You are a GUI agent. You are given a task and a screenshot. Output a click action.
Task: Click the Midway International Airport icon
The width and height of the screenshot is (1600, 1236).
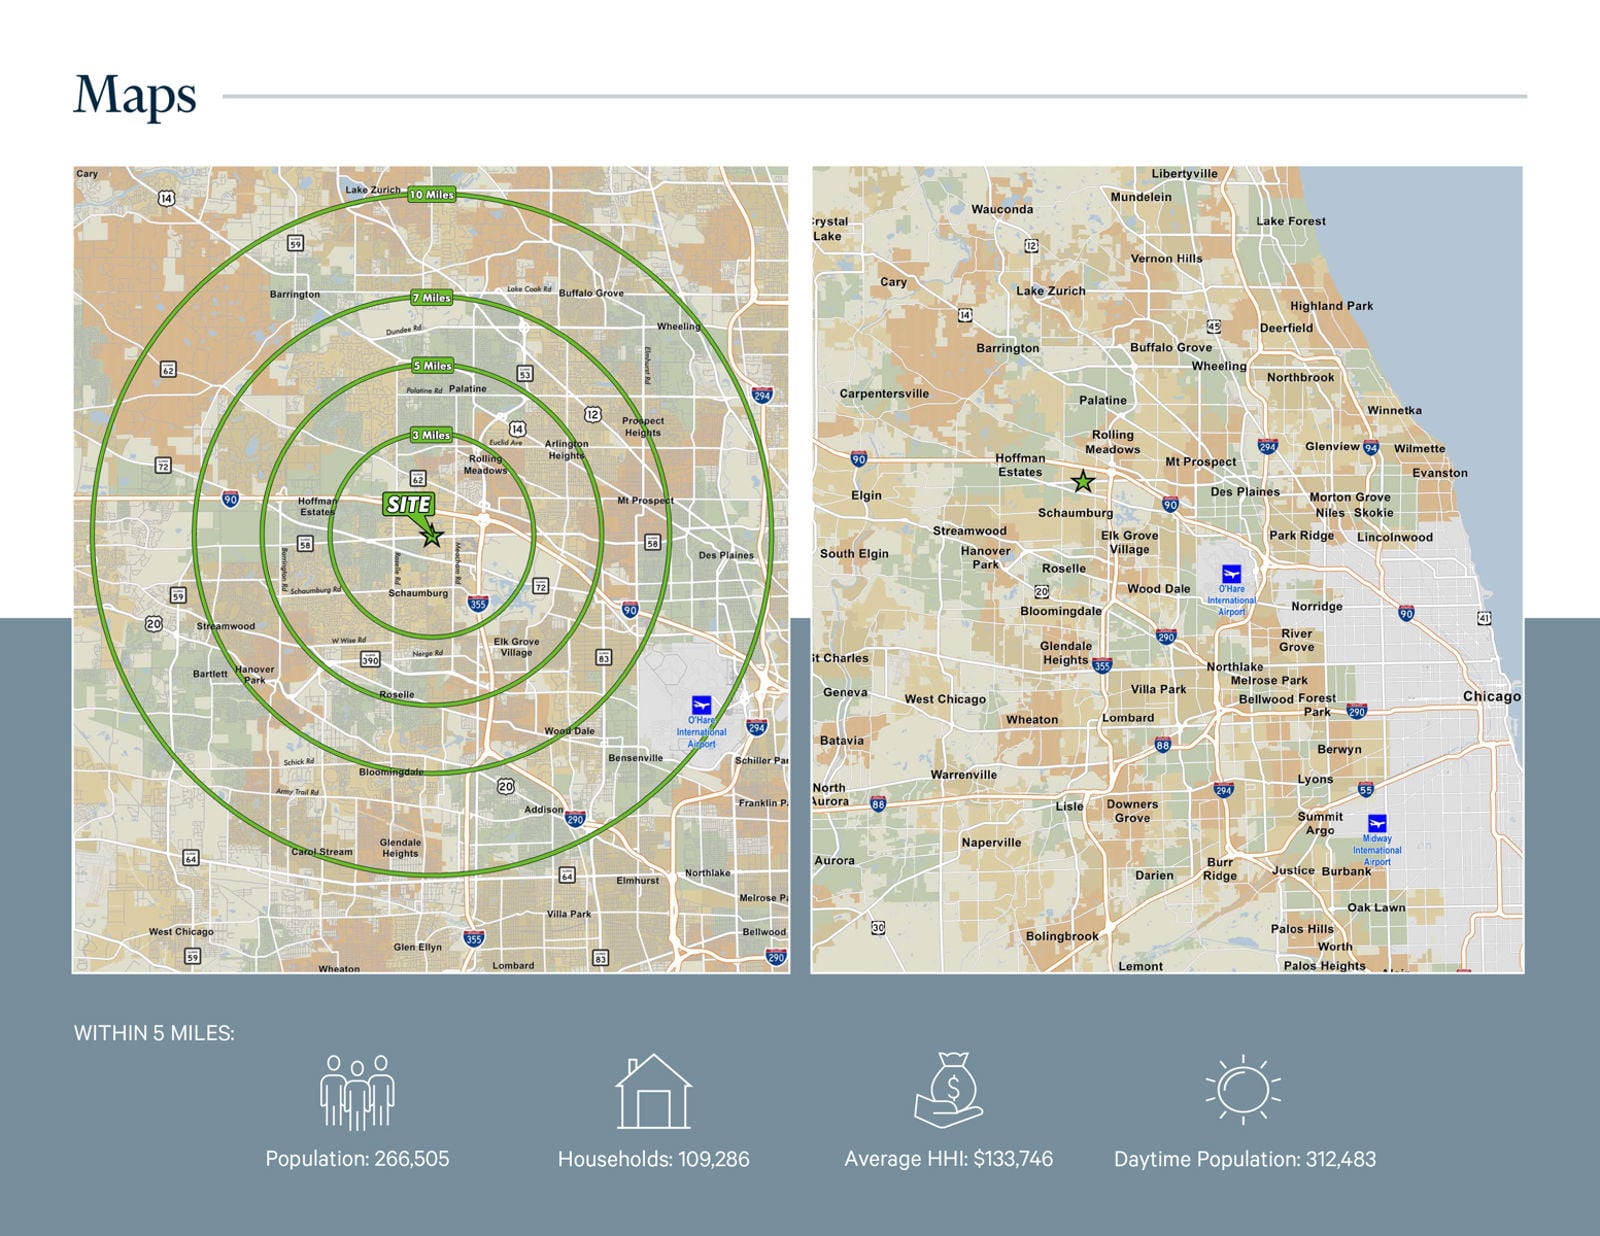click(x=1377, y=823)
